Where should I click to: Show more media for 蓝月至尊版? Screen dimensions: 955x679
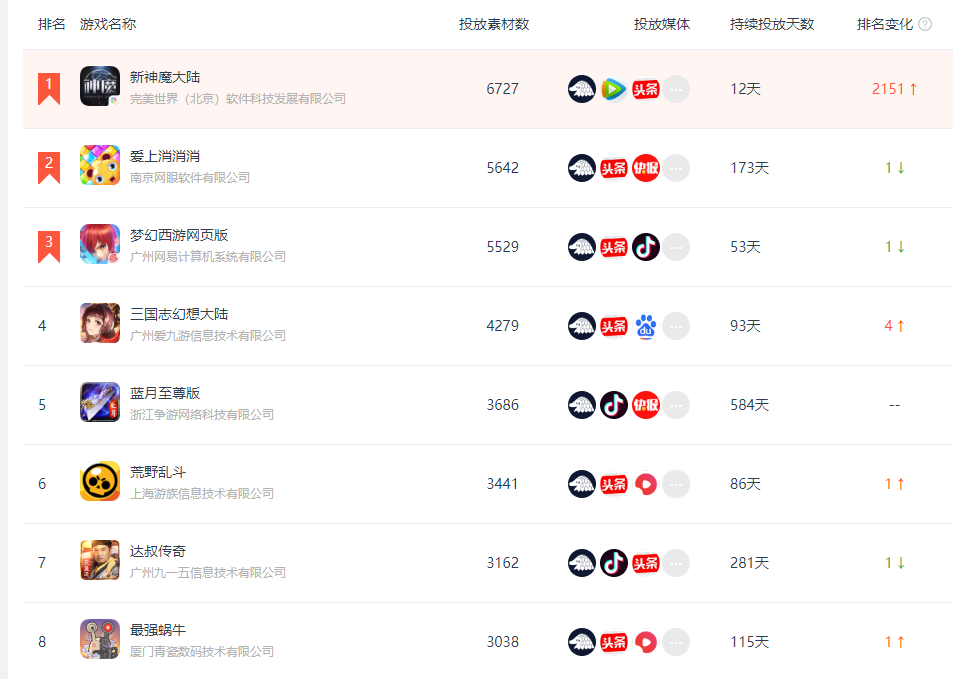click(676, 405)
